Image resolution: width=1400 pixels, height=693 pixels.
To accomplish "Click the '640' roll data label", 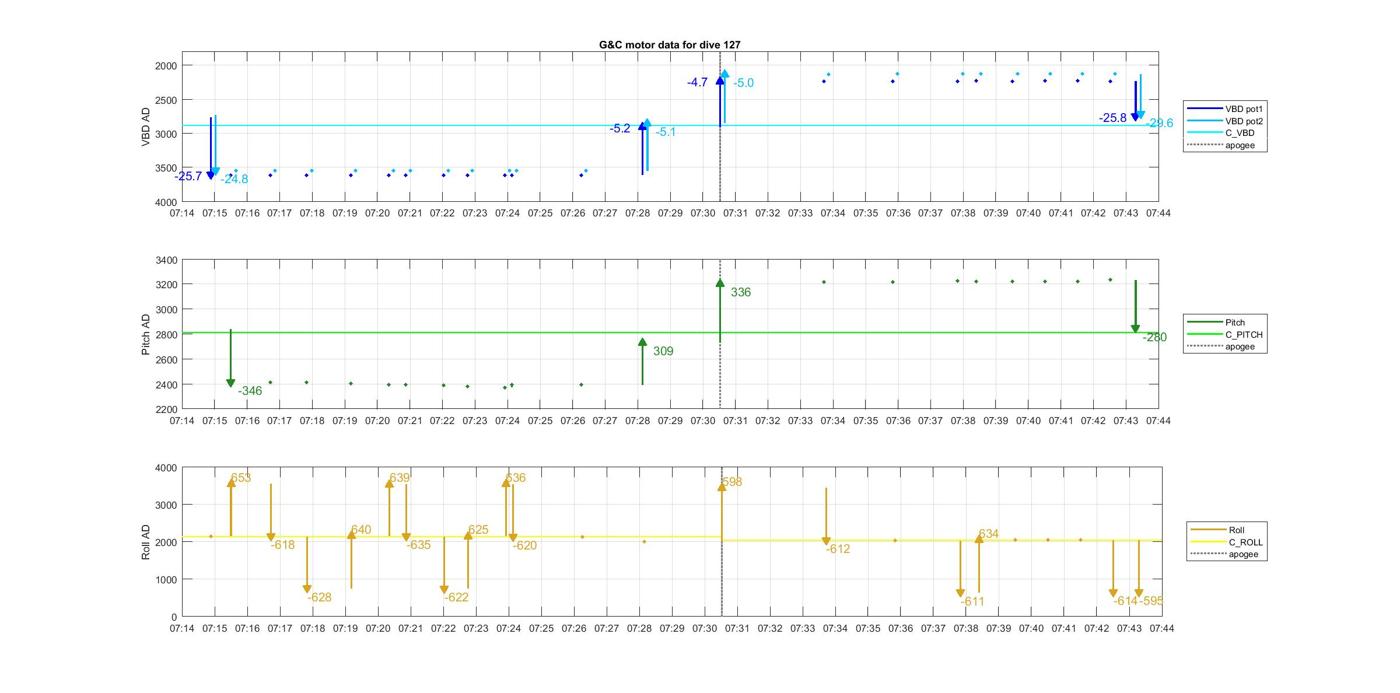I will coord(361,530).
